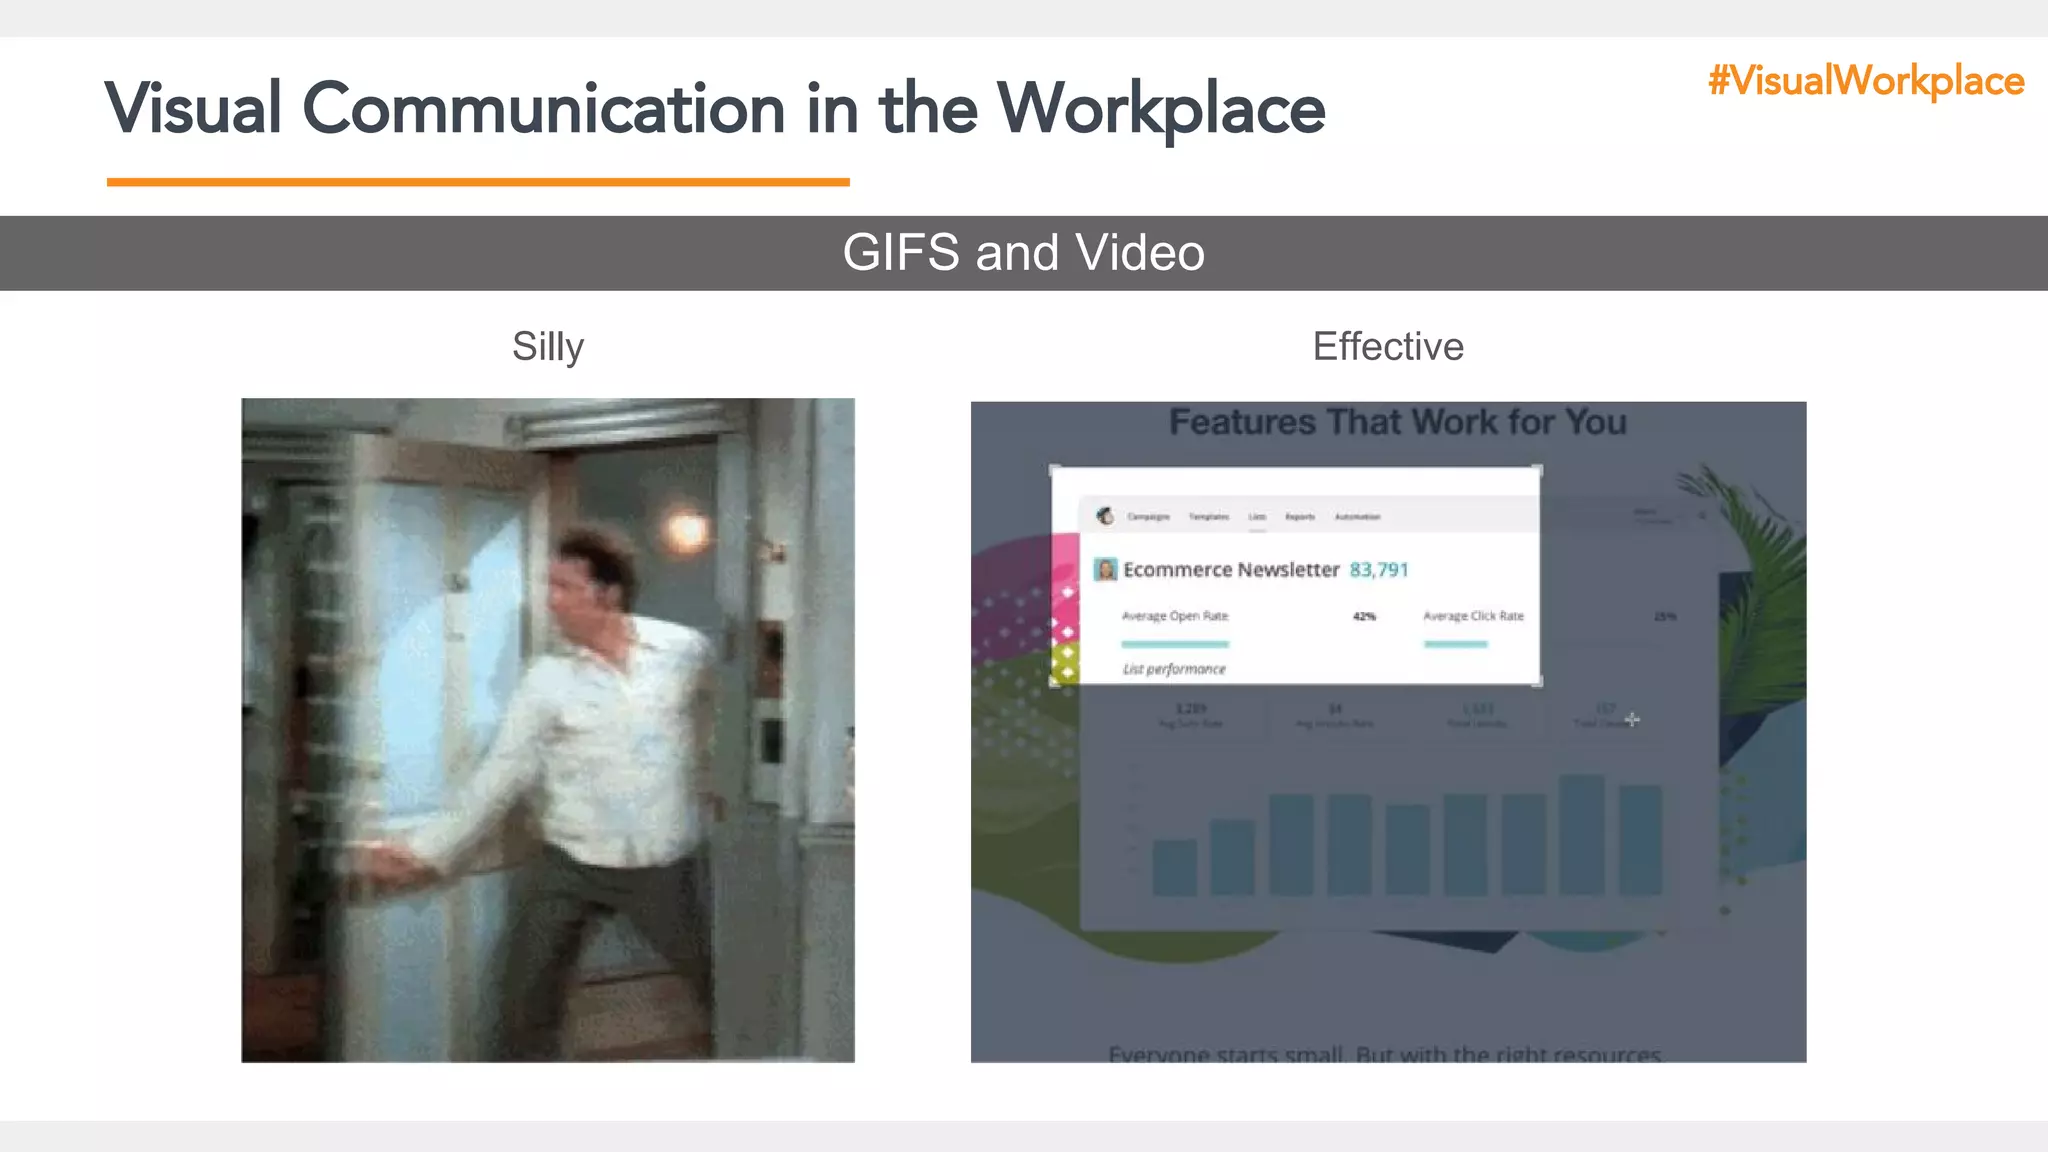The width and height of the screenshot is (2048, 1152).
Task: Open the Effective feature demo GIF
Action: (1388, 732)
